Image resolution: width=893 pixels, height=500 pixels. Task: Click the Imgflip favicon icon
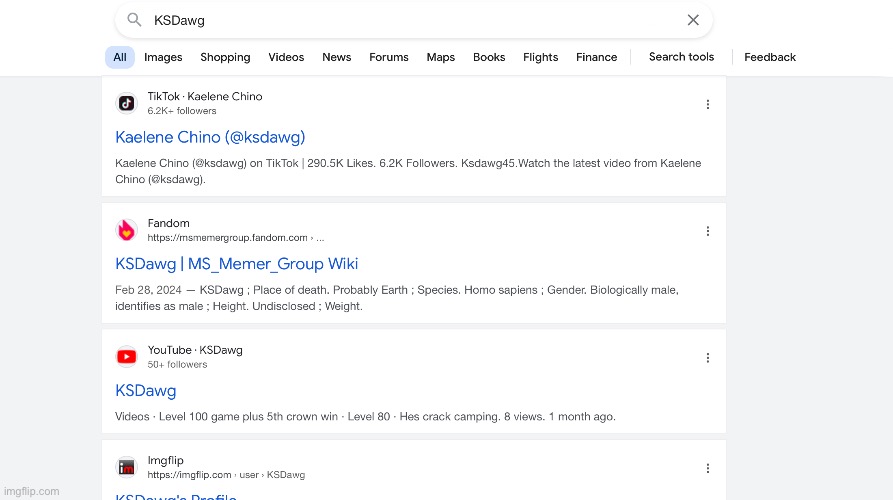click(126, 467)
